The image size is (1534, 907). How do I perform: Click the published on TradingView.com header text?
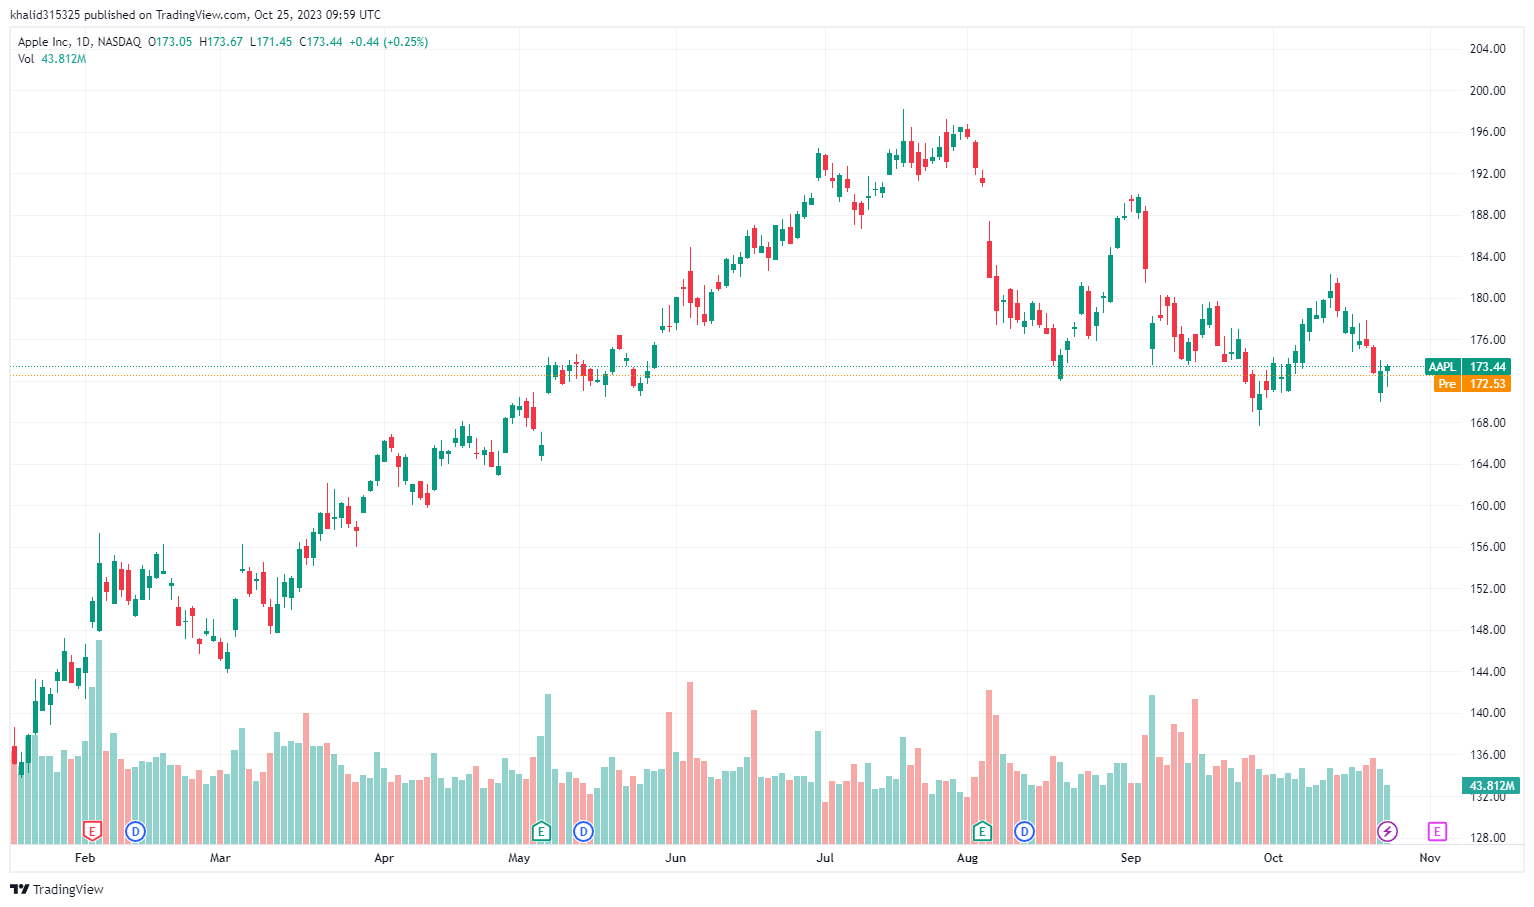195,15
